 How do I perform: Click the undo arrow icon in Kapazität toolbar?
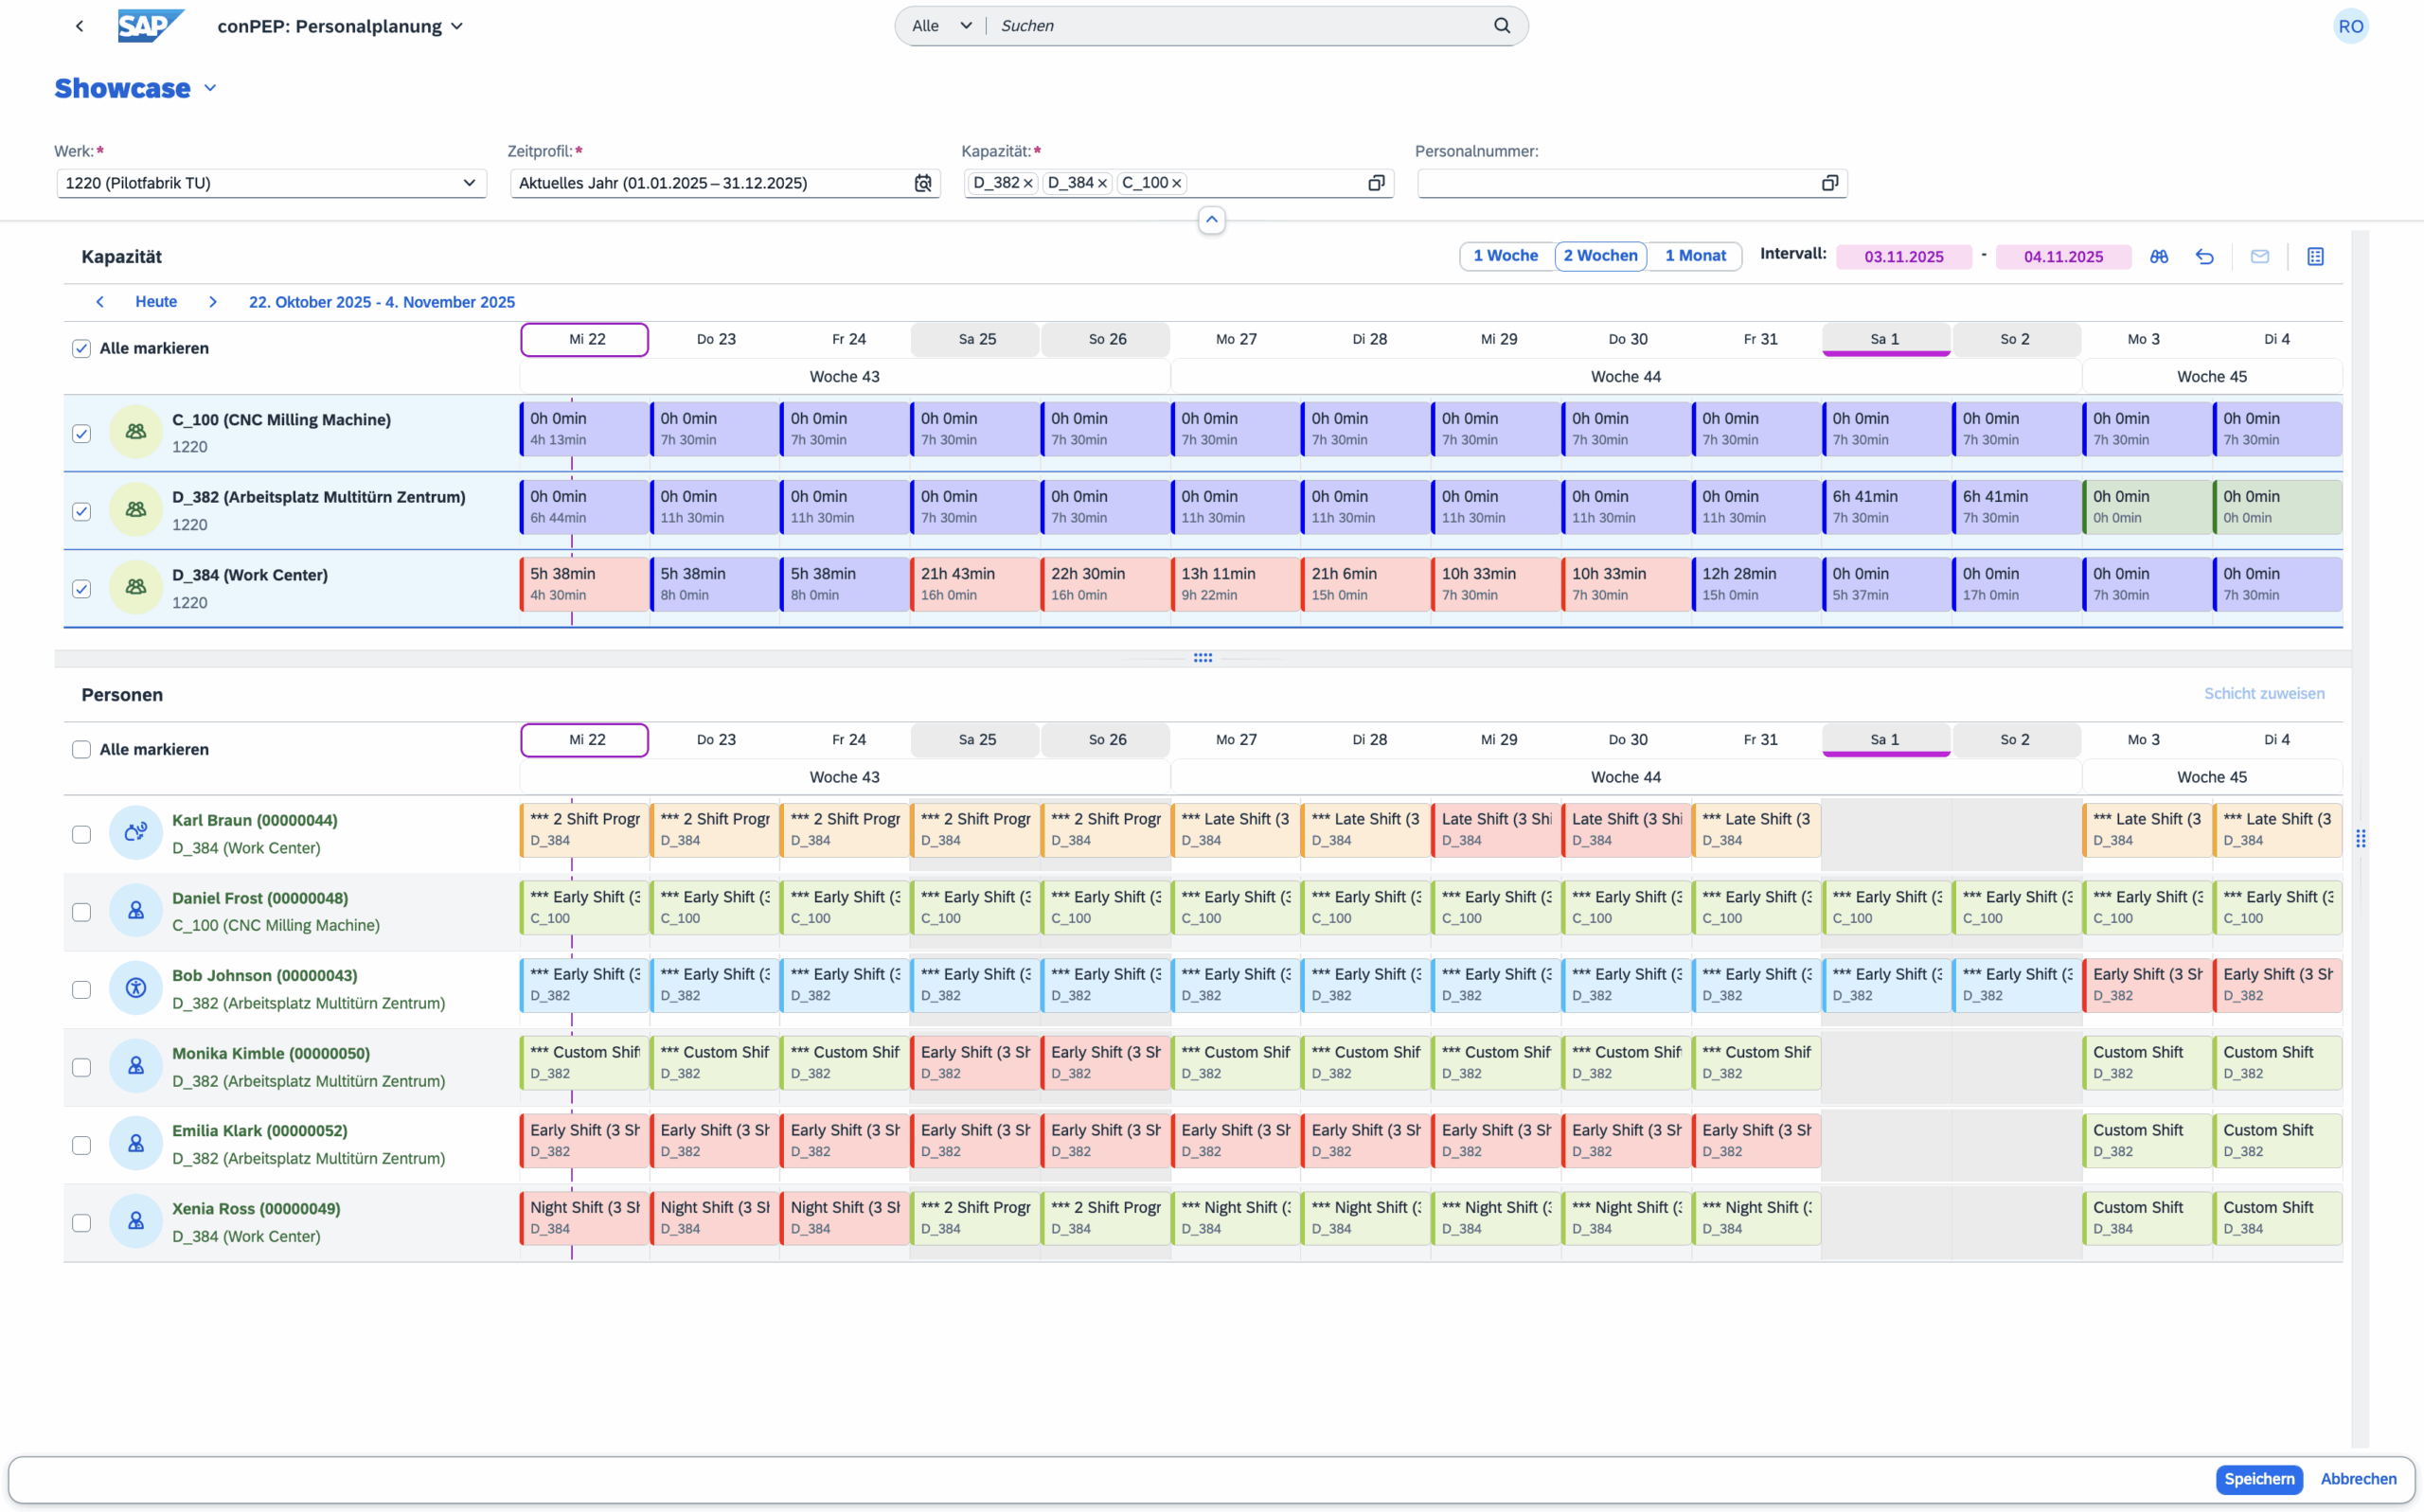tap(2204, 257)
